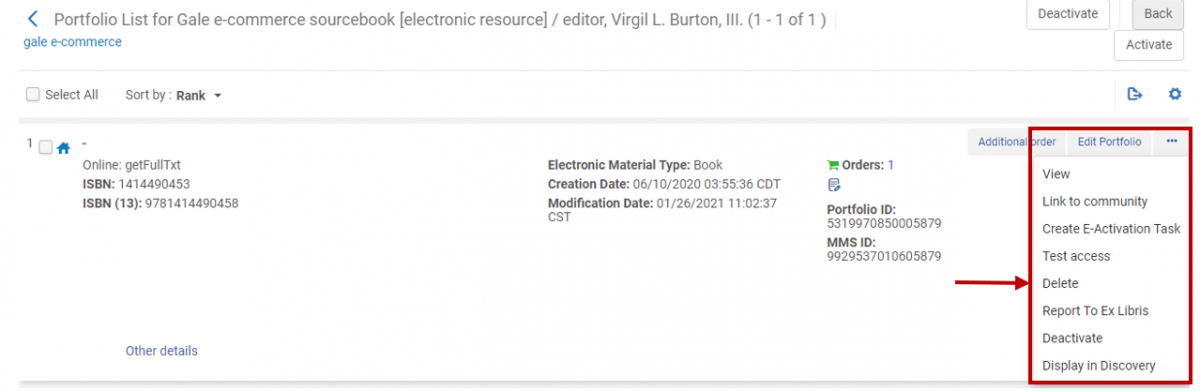
Task: Click the blue home icon
Action: pyautogui.click(x=63, y=148)
